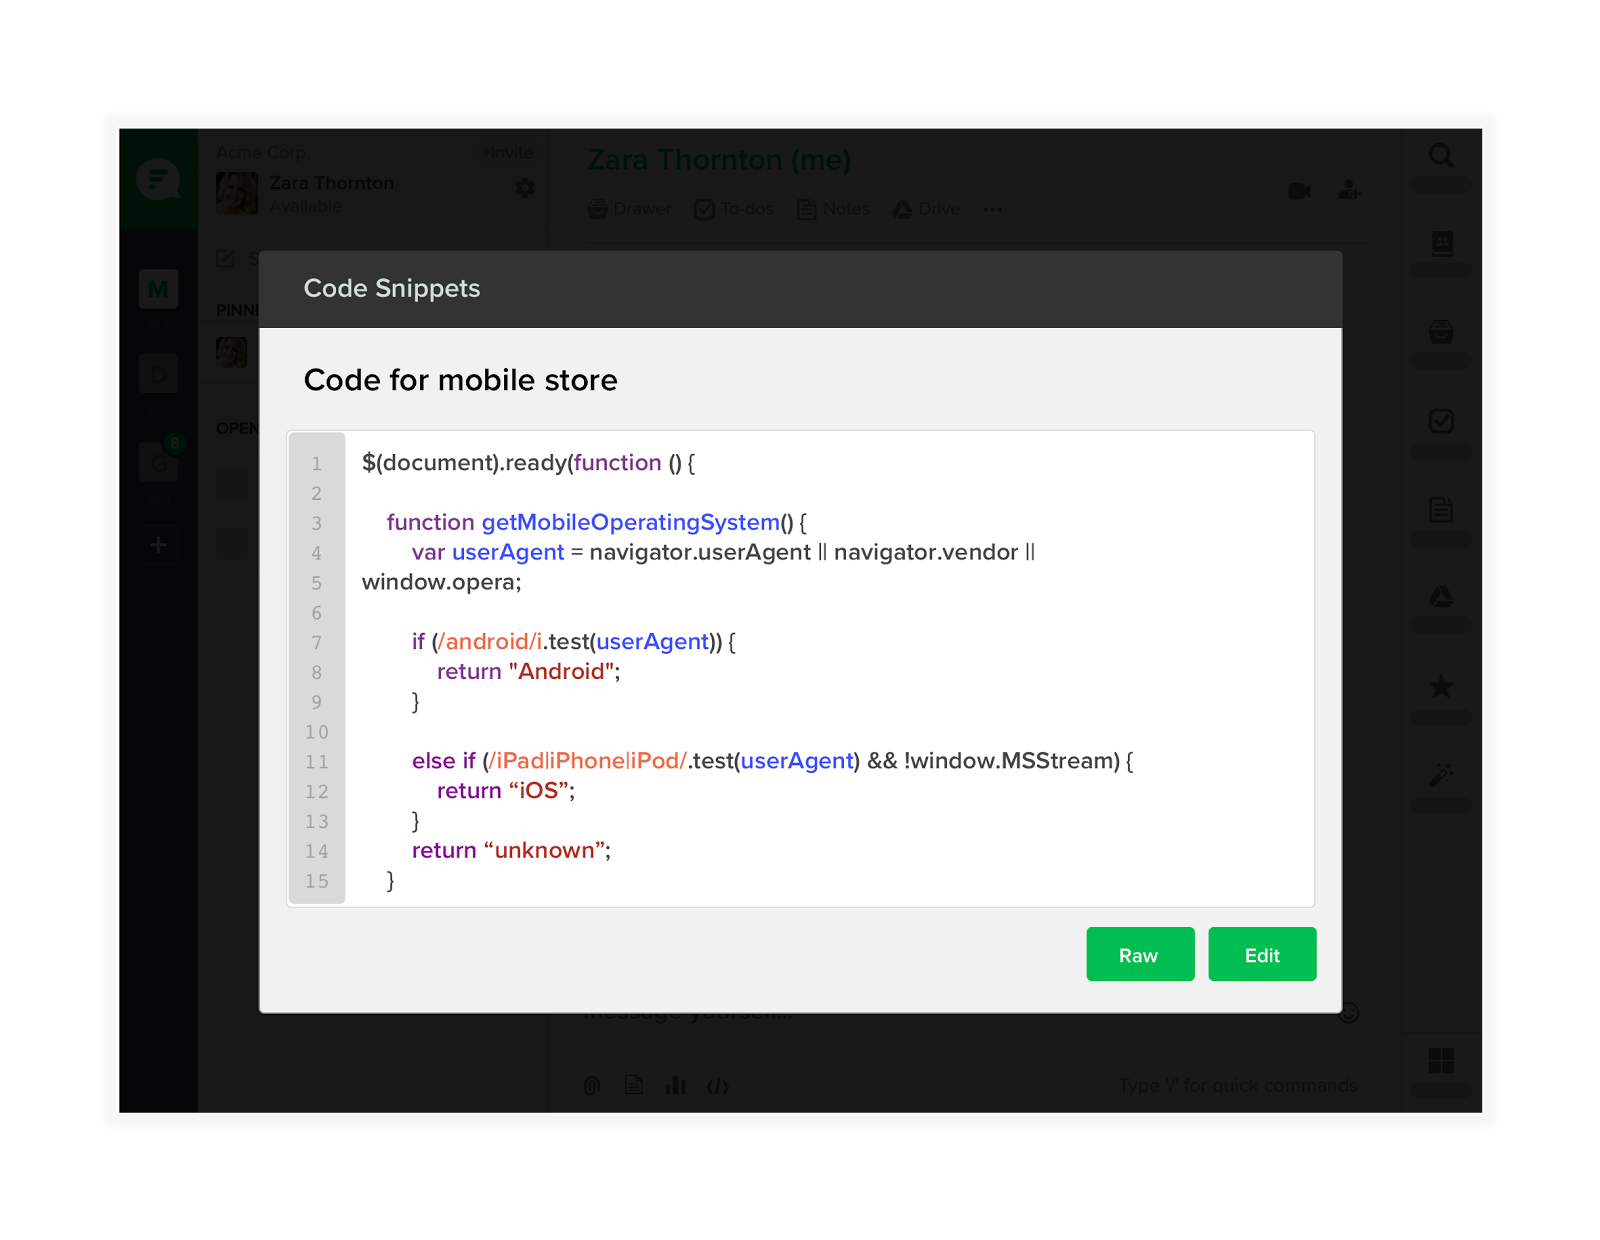The width and height of the screenshot is (1600, 1240).
Task: Select the D team tile
Action: (158, 374)
